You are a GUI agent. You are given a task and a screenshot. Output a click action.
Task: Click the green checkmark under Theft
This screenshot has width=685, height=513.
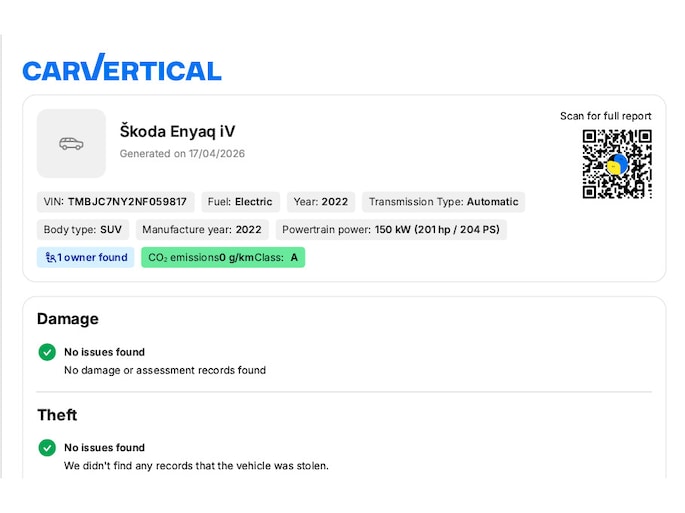click(x=47, y=448)
